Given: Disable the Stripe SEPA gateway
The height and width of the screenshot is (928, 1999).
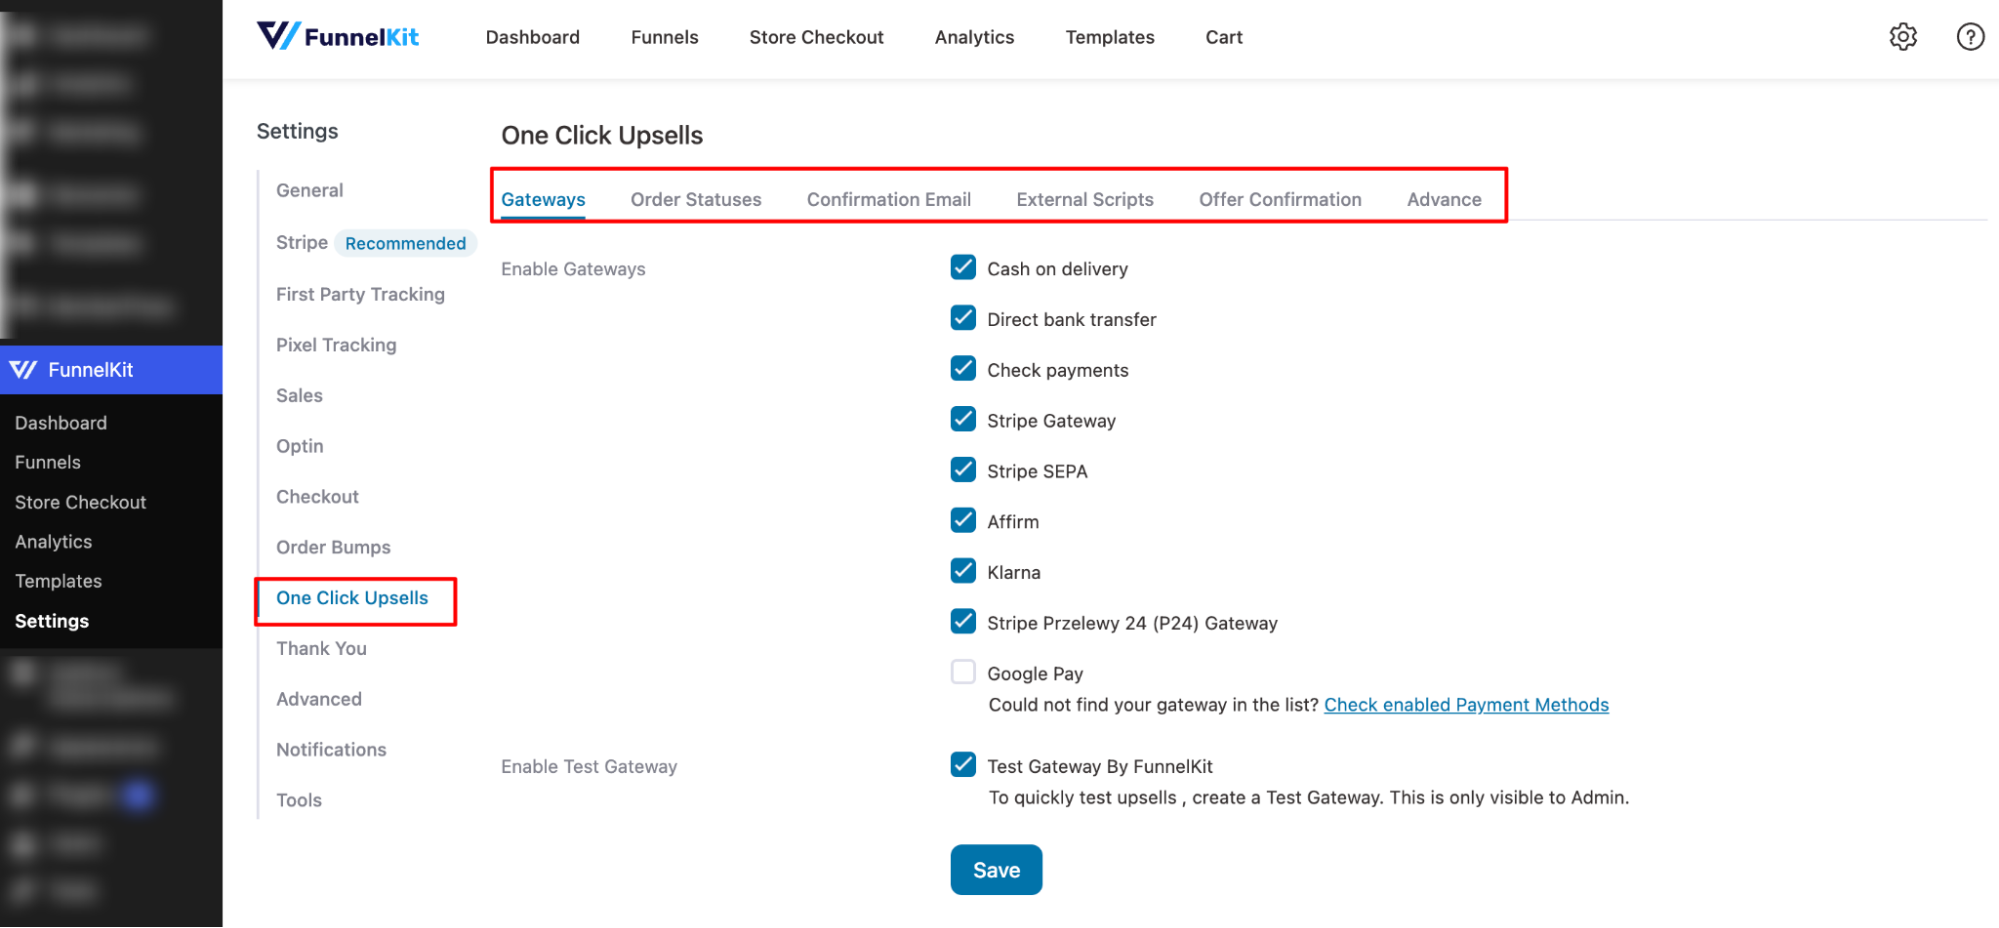Looking at the screenshot, I should tap(962, 469).
